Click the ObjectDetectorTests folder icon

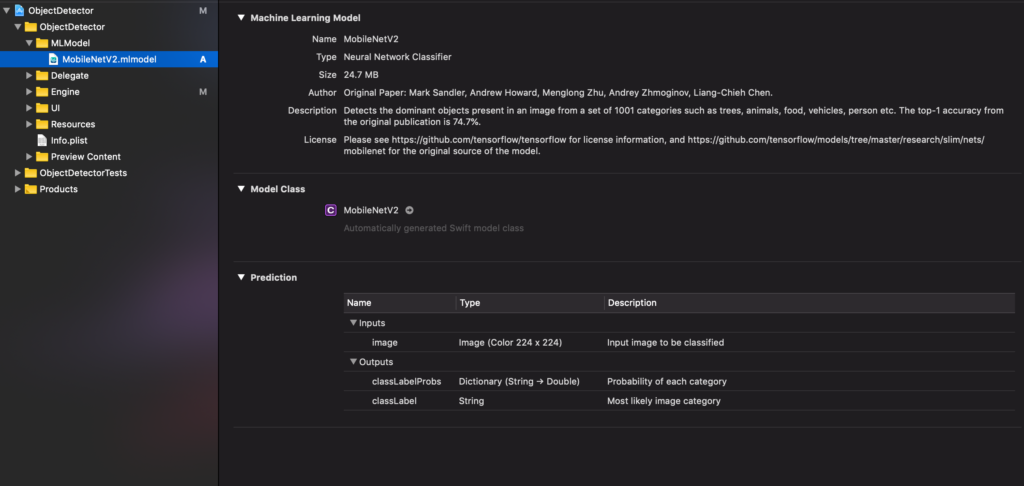pos(30,173)
